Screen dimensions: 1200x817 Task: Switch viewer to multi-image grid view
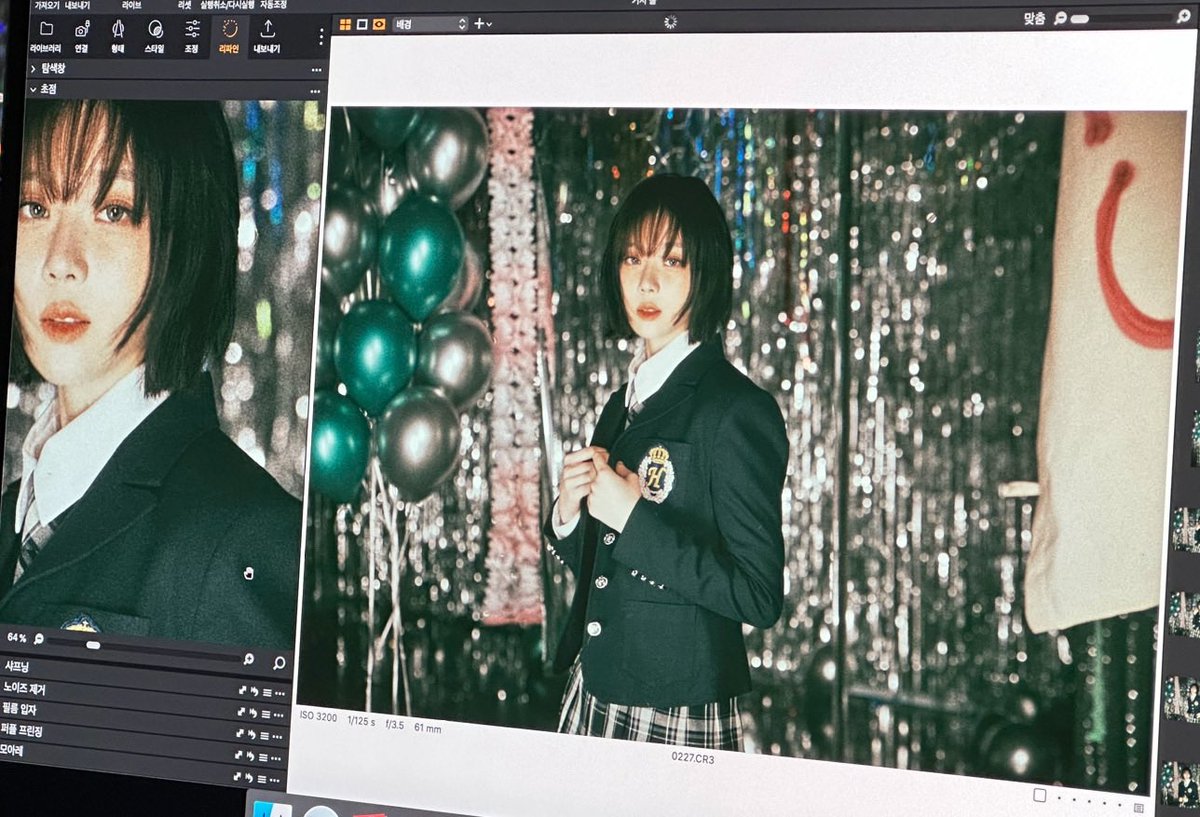(345, 24)
